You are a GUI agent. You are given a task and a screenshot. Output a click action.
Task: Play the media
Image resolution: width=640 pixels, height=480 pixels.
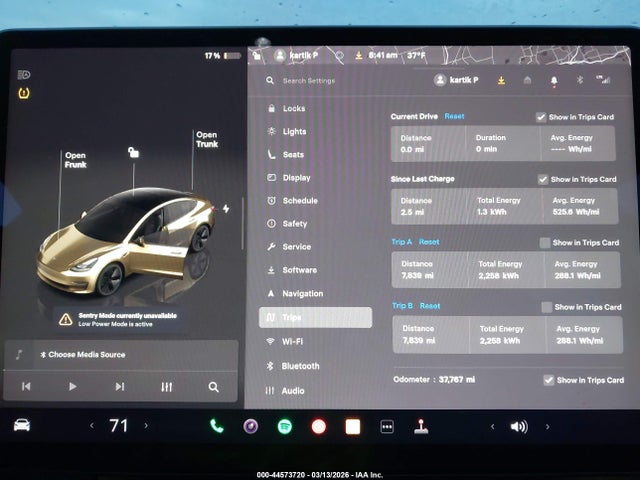(73, 386)
